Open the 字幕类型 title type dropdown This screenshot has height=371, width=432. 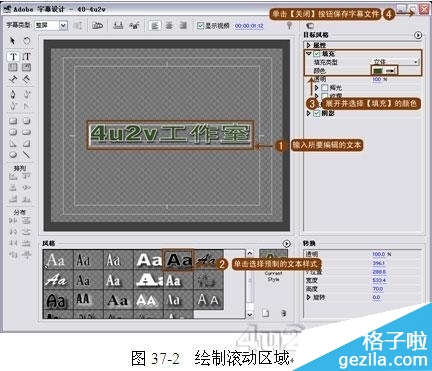click(63, 25)
